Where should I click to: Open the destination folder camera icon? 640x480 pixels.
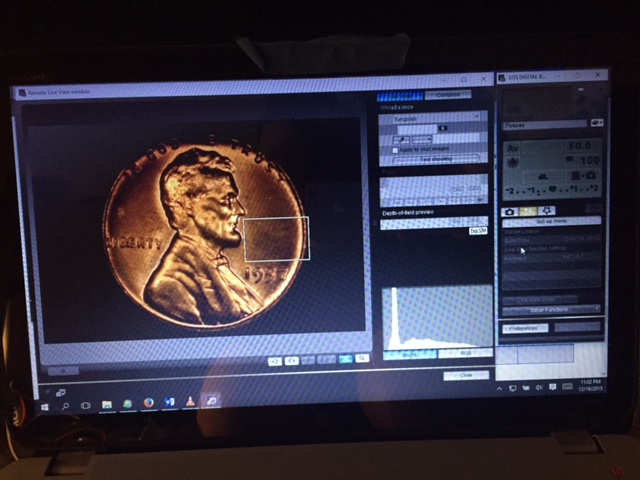[597, 122]
